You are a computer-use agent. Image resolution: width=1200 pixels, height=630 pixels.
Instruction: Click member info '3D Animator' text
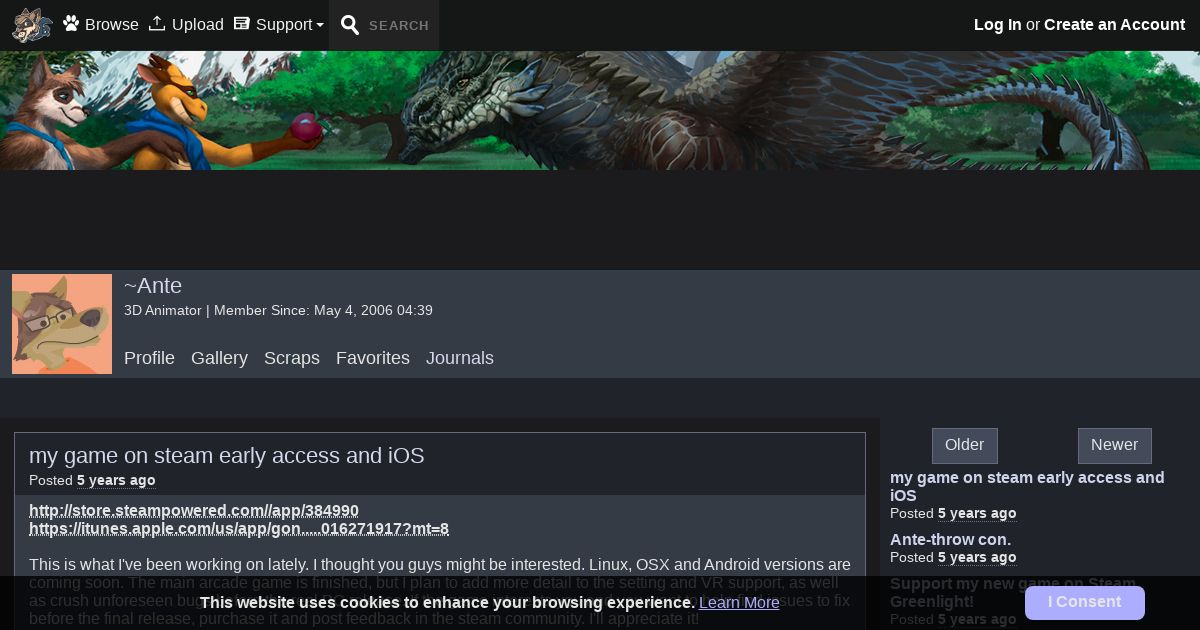coord(163,311)
